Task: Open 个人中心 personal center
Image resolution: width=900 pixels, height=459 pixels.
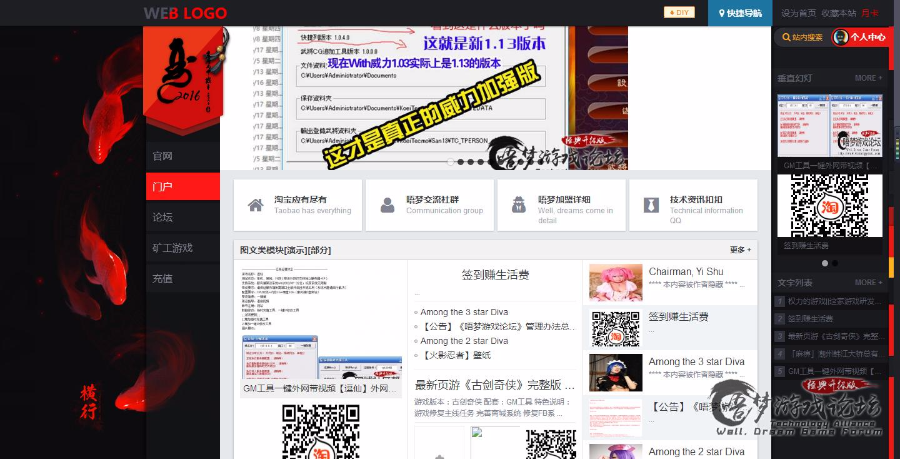Action: pyautogui.click(x=868, y=37)
